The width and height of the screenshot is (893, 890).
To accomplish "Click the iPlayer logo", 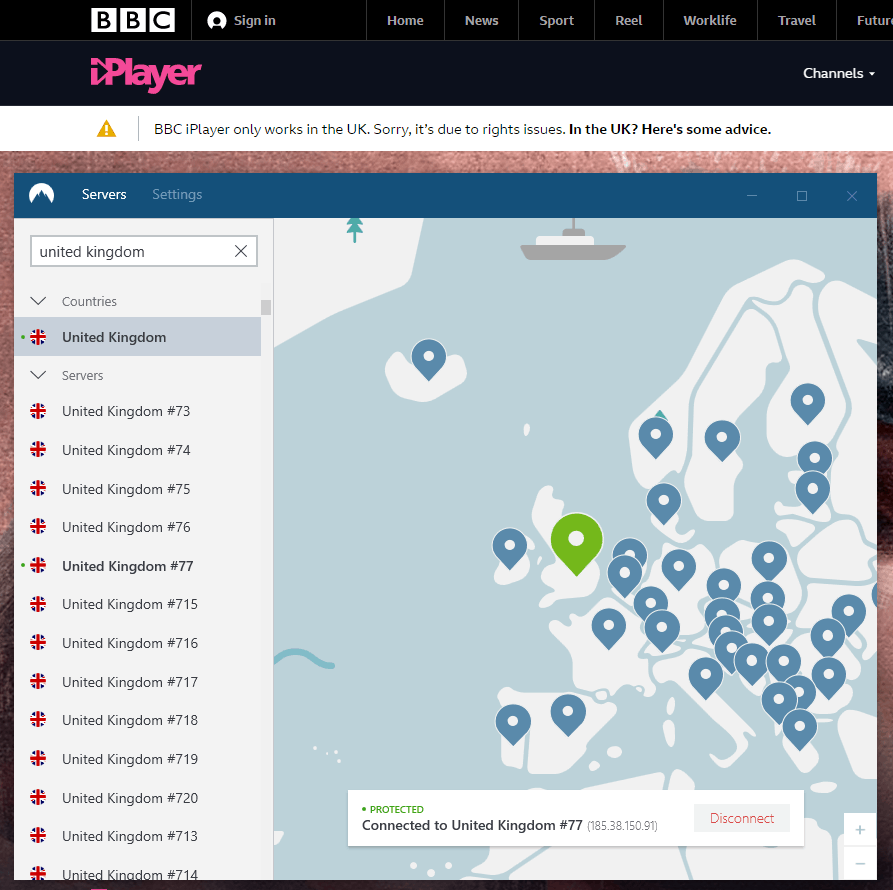I will (146, 73).
